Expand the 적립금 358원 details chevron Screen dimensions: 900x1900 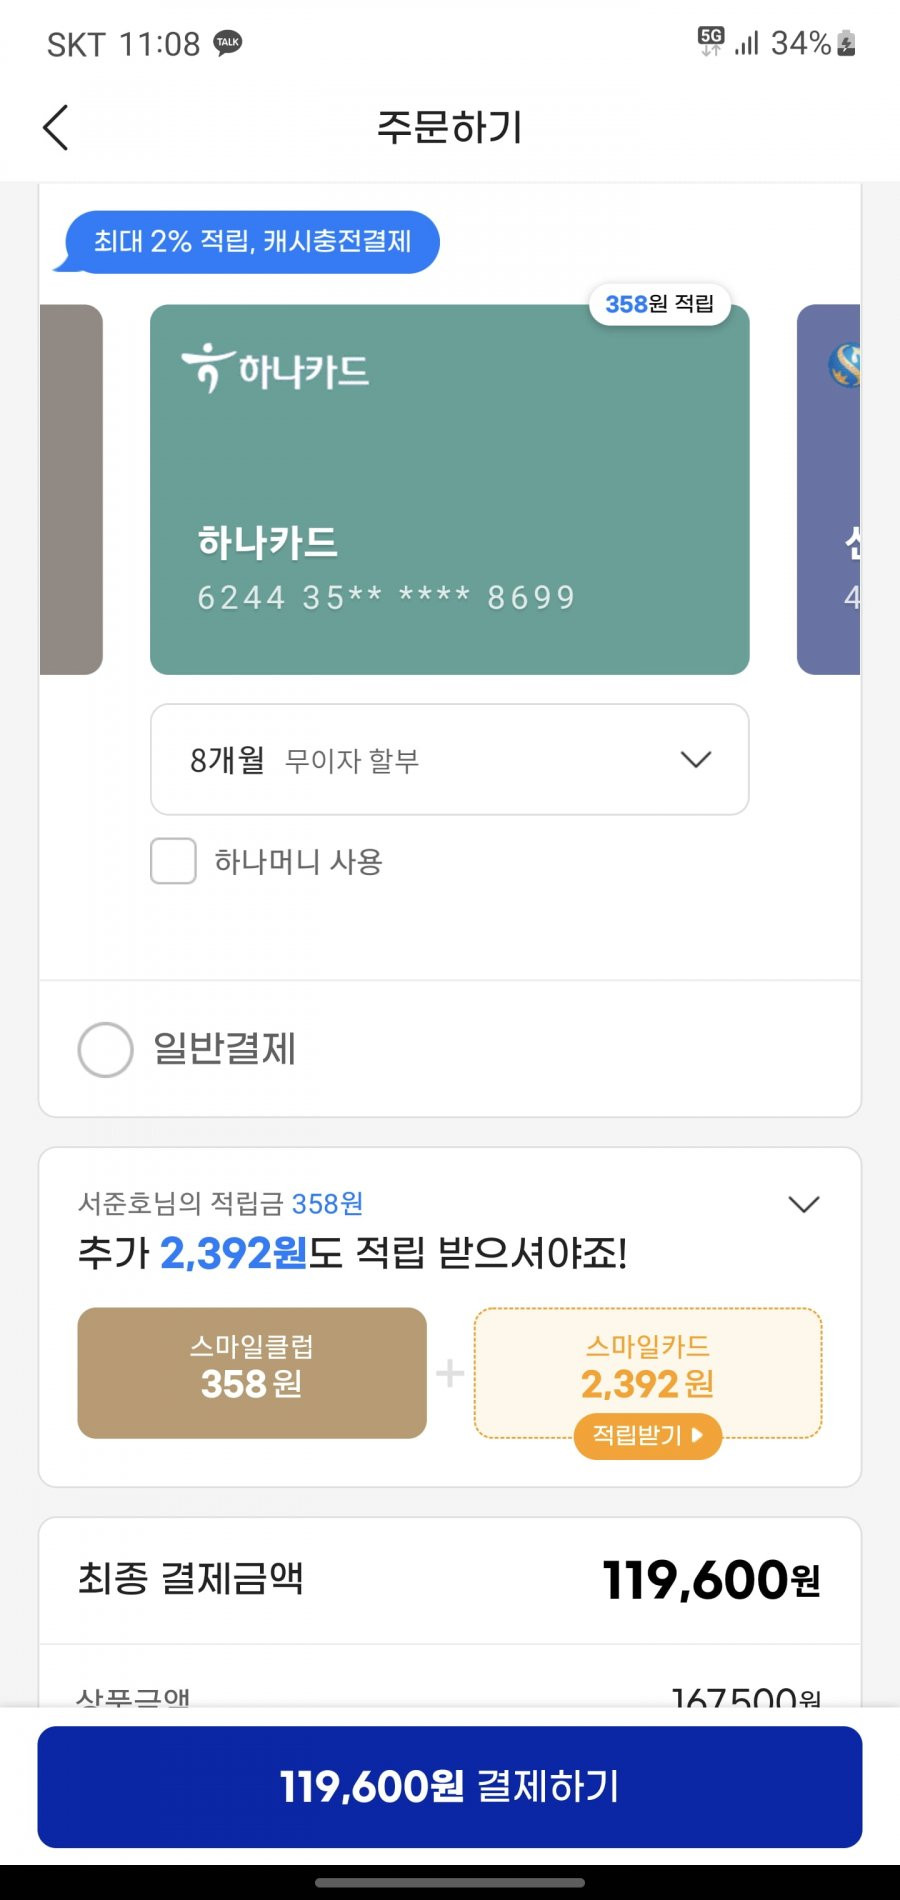coord(804,1204)
